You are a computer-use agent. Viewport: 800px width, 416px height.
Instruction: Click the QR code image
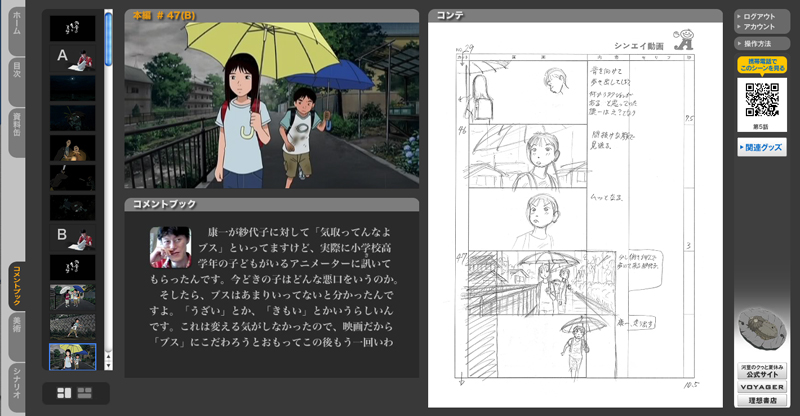pyautogui.click(x=762, y=100)
